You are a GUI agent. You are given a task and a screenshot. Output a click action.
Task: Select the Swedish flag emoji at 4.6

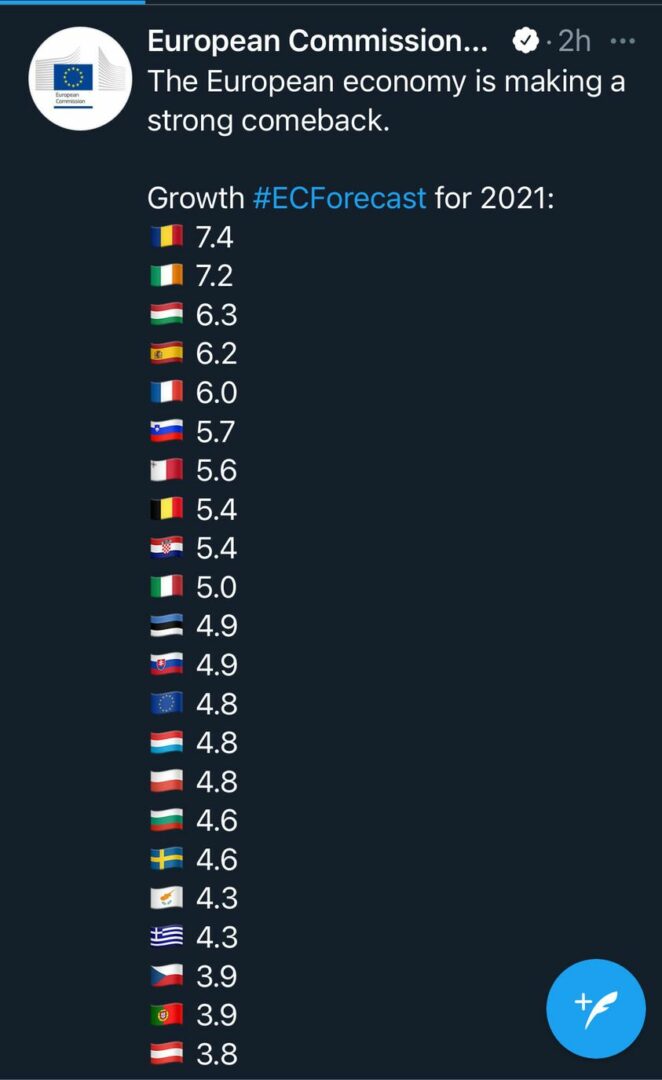click(x=167, y=859)
